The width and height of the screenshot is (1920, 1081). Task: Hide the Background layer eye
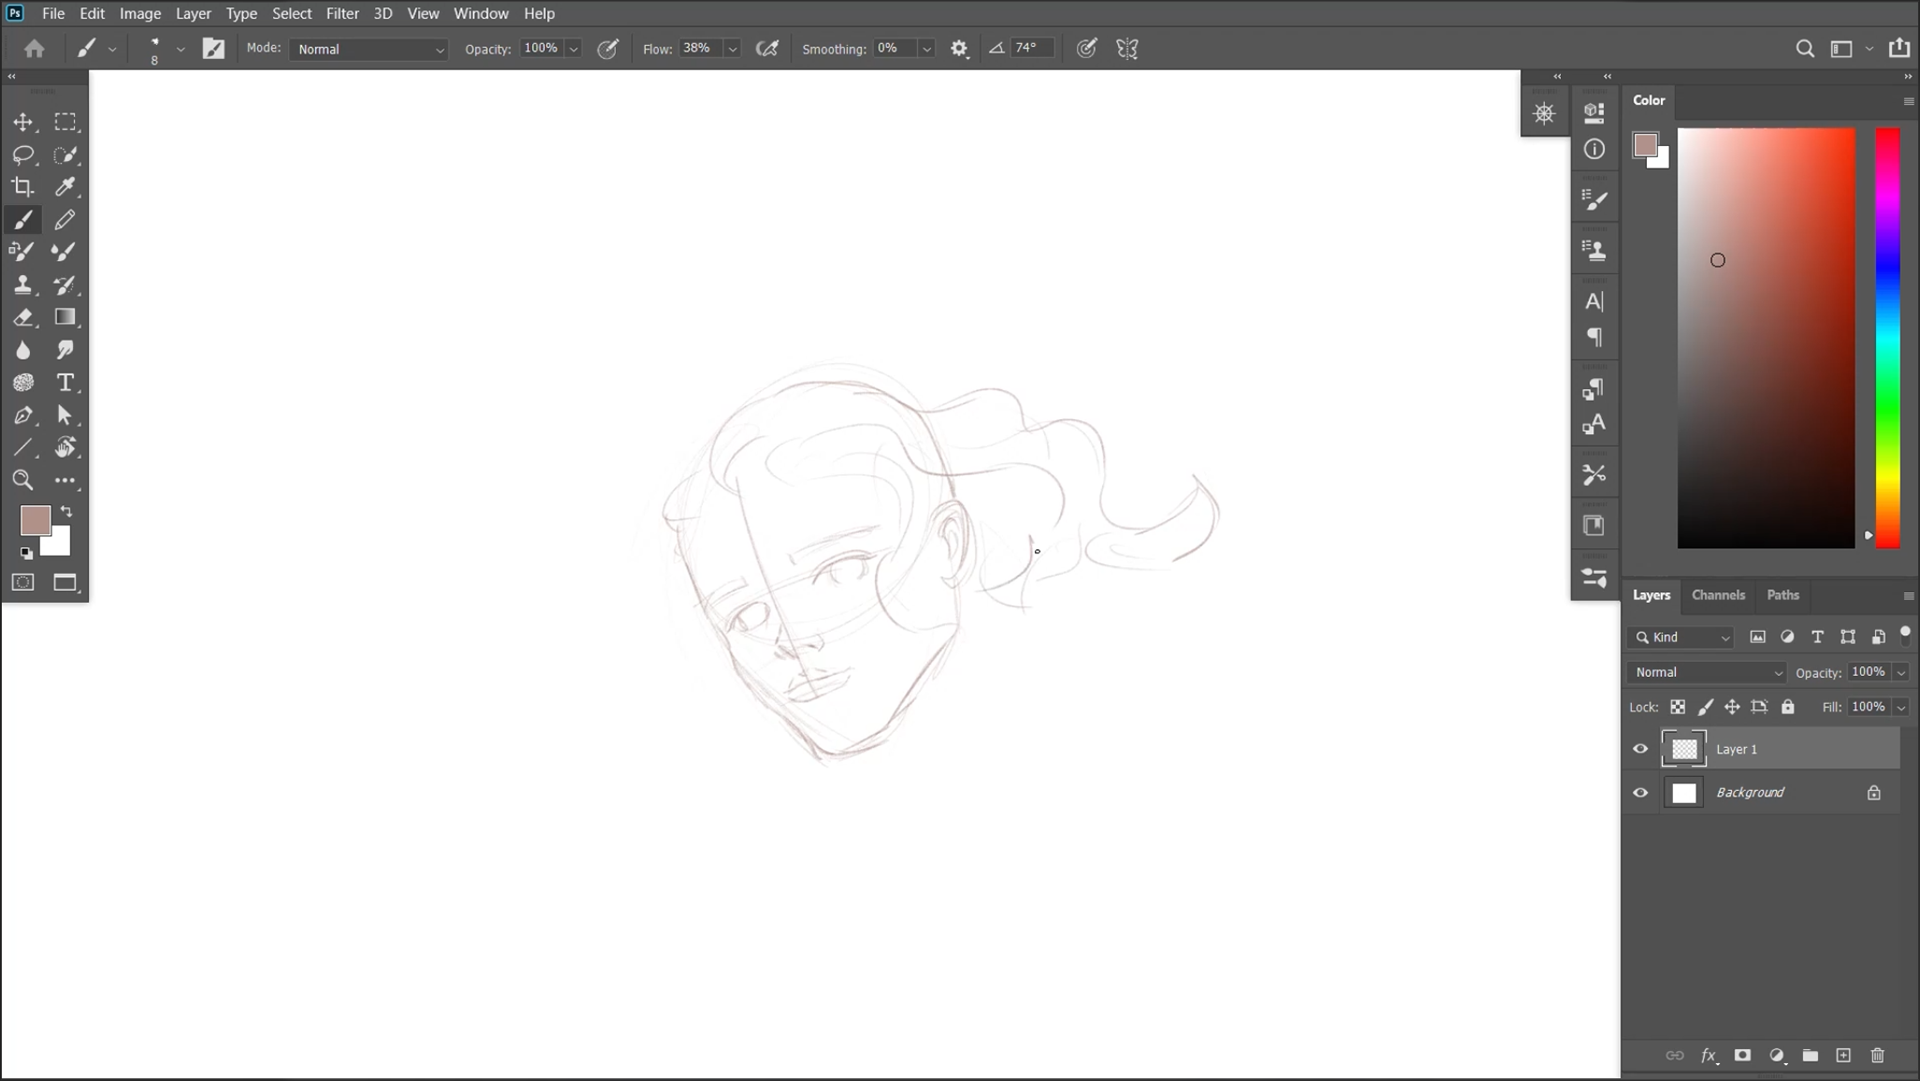pos(1640,793)
